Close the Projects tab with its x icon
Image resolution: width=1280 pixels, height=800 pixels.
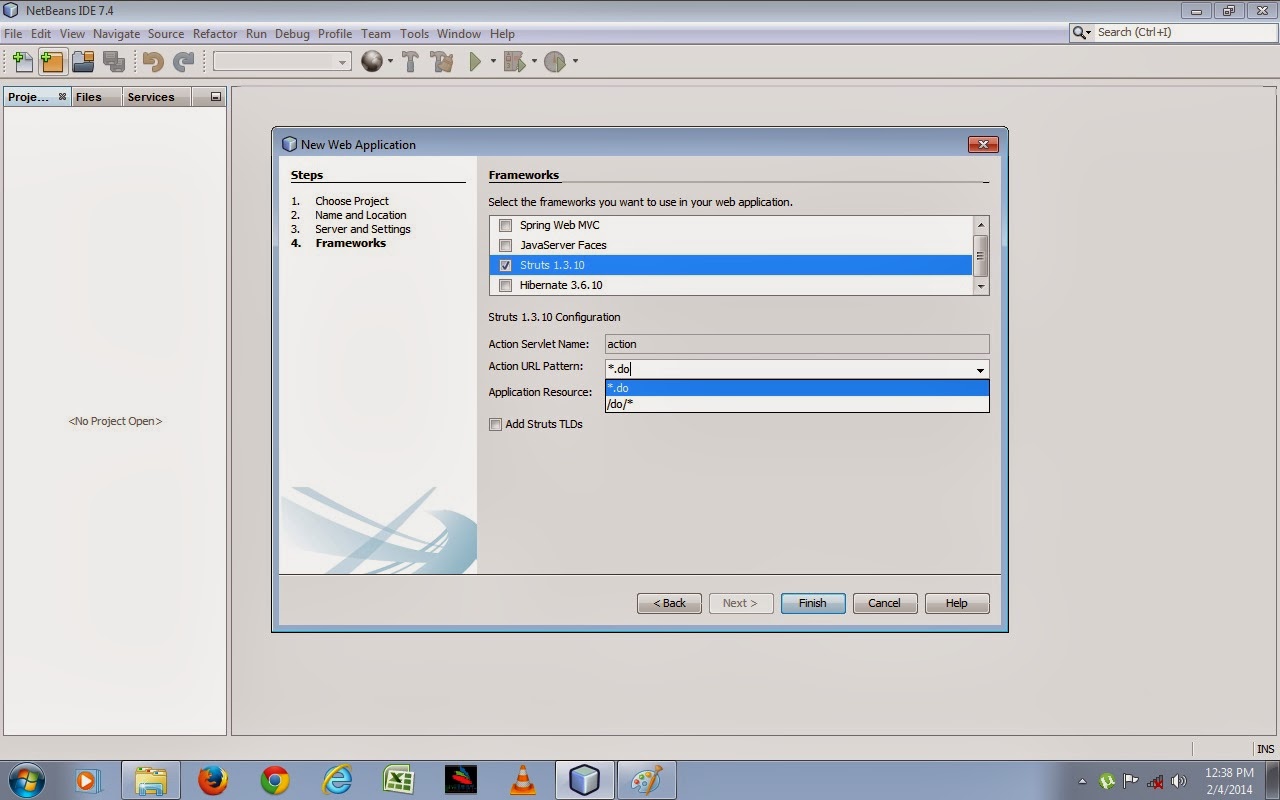62,97
